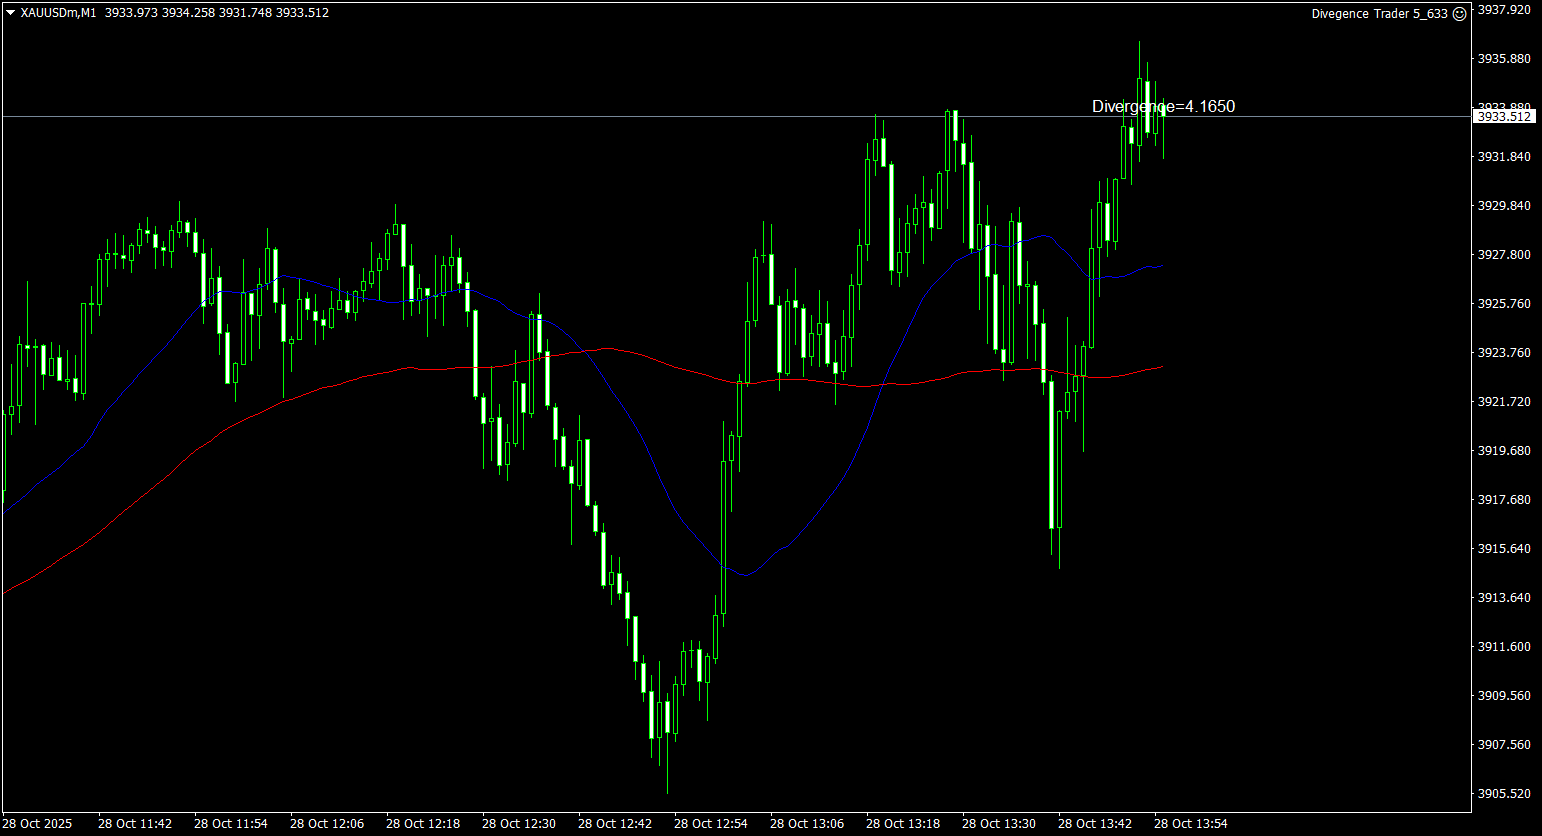Click the 3927.800 price scale label

pos(1504,255)
